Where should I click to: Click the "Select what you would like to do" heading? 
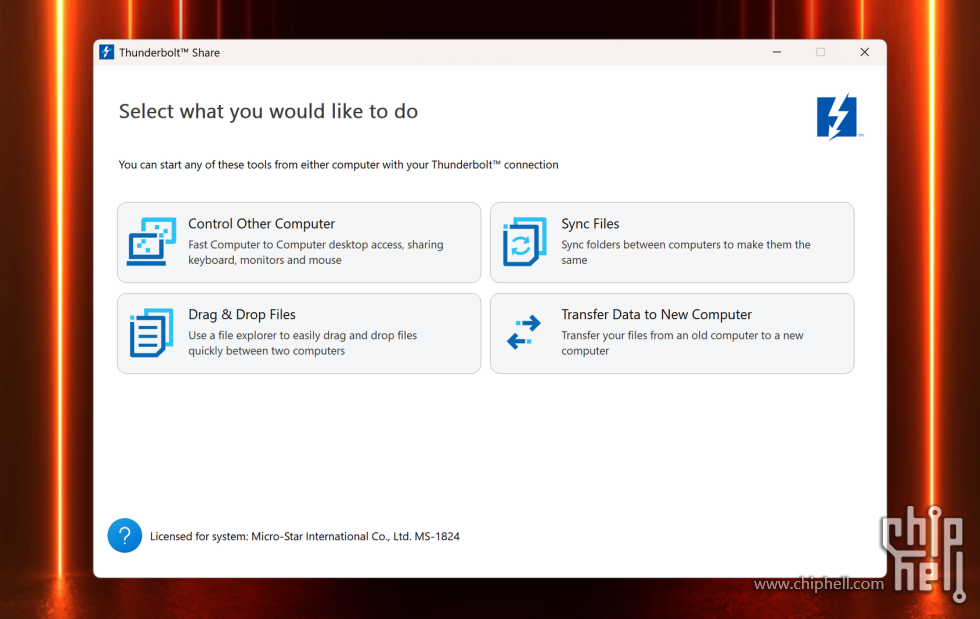(268, 111)
